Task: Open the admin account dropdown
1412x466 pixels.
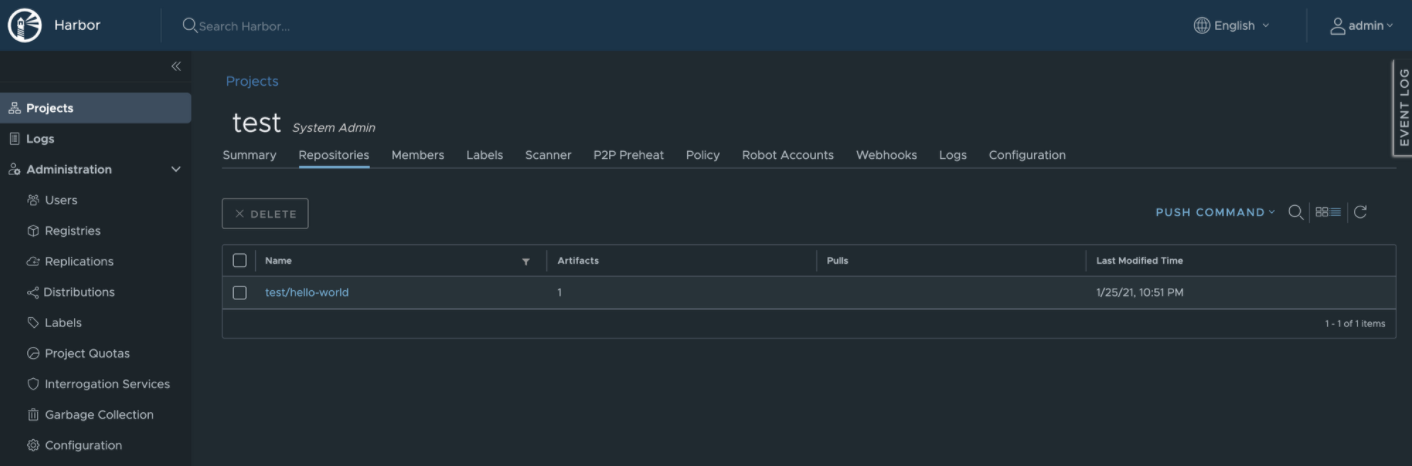Action: point(1361,25)
